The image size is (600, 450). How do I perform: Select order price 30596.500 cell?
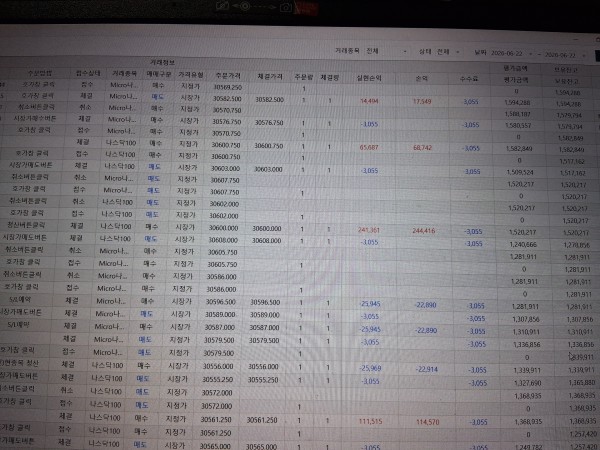221,302
